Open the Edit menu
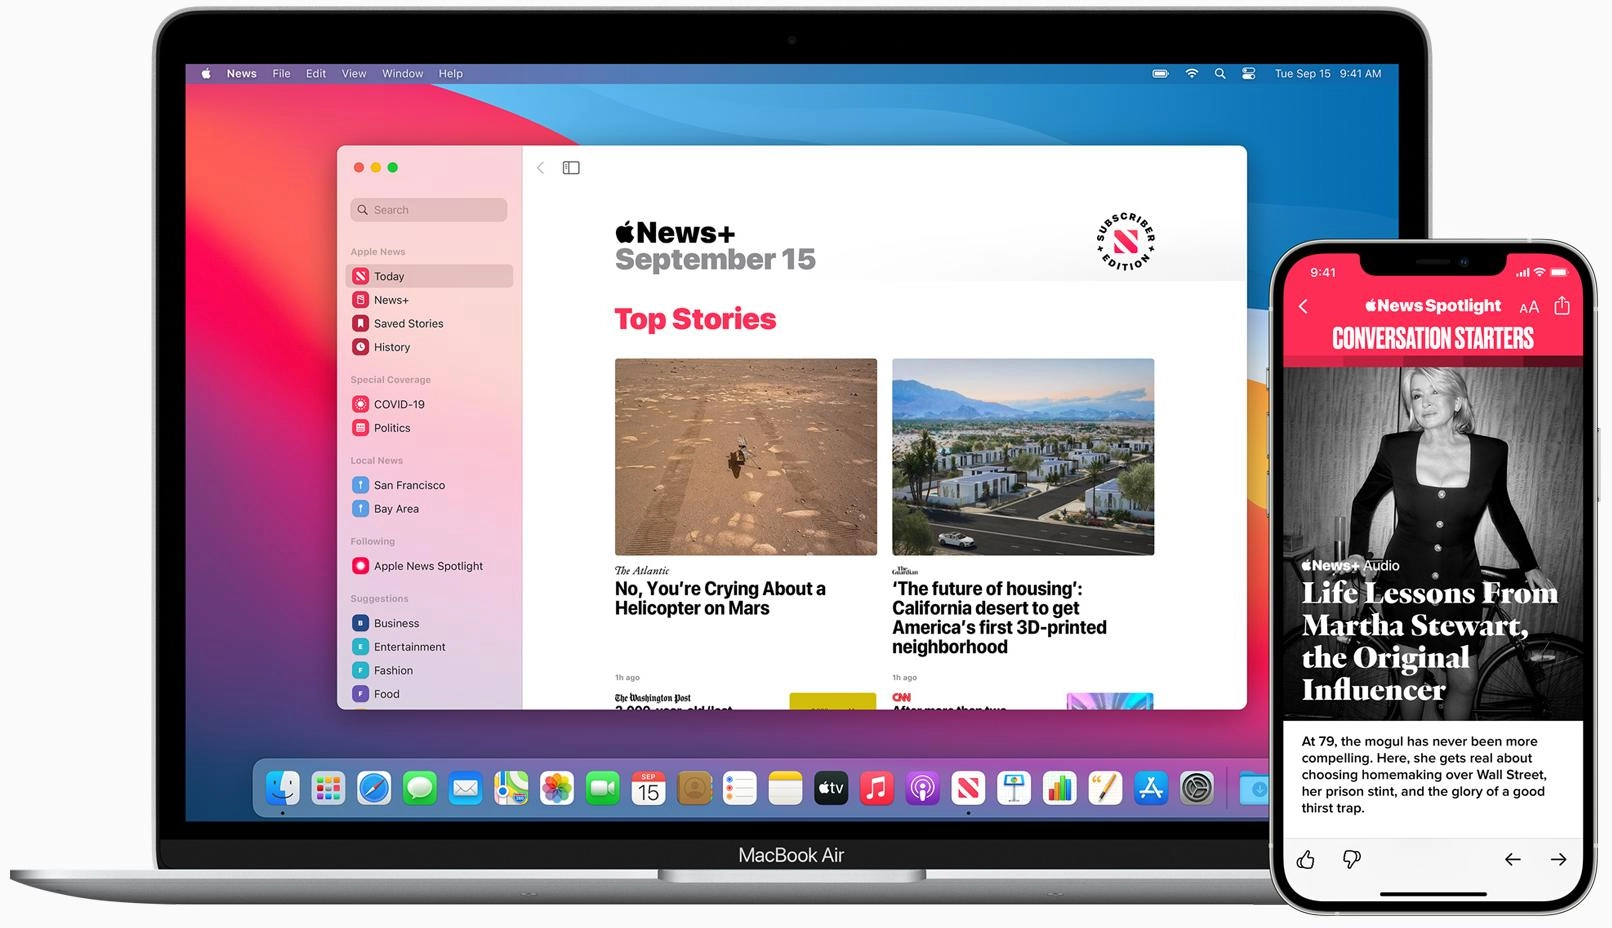The image size is (1612, 928). point(316,74)
